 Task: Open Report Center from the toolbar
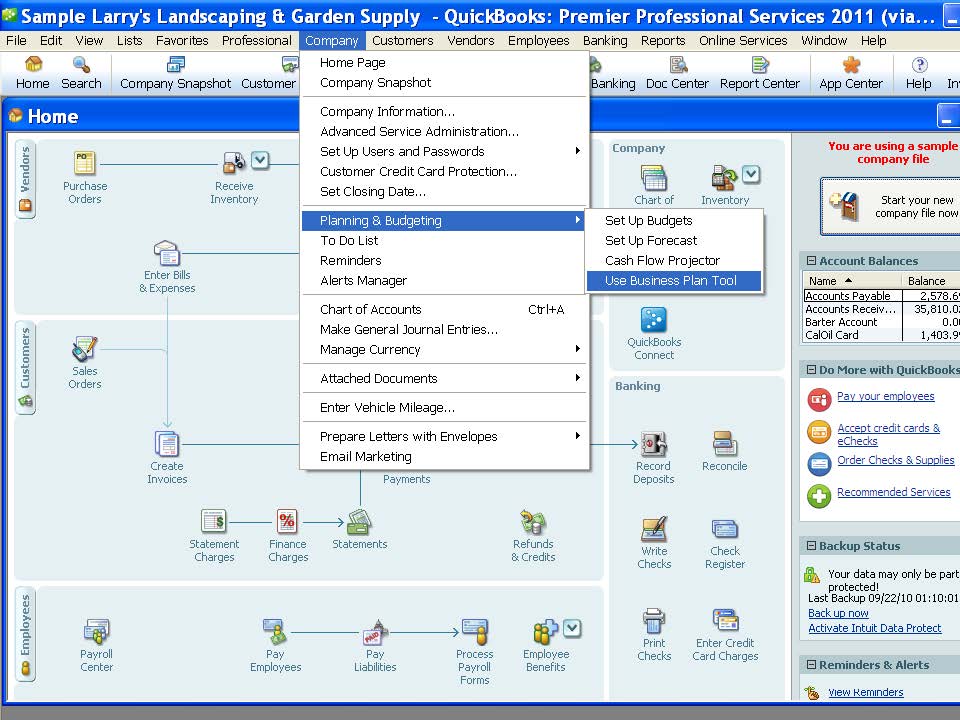(759, 73)
